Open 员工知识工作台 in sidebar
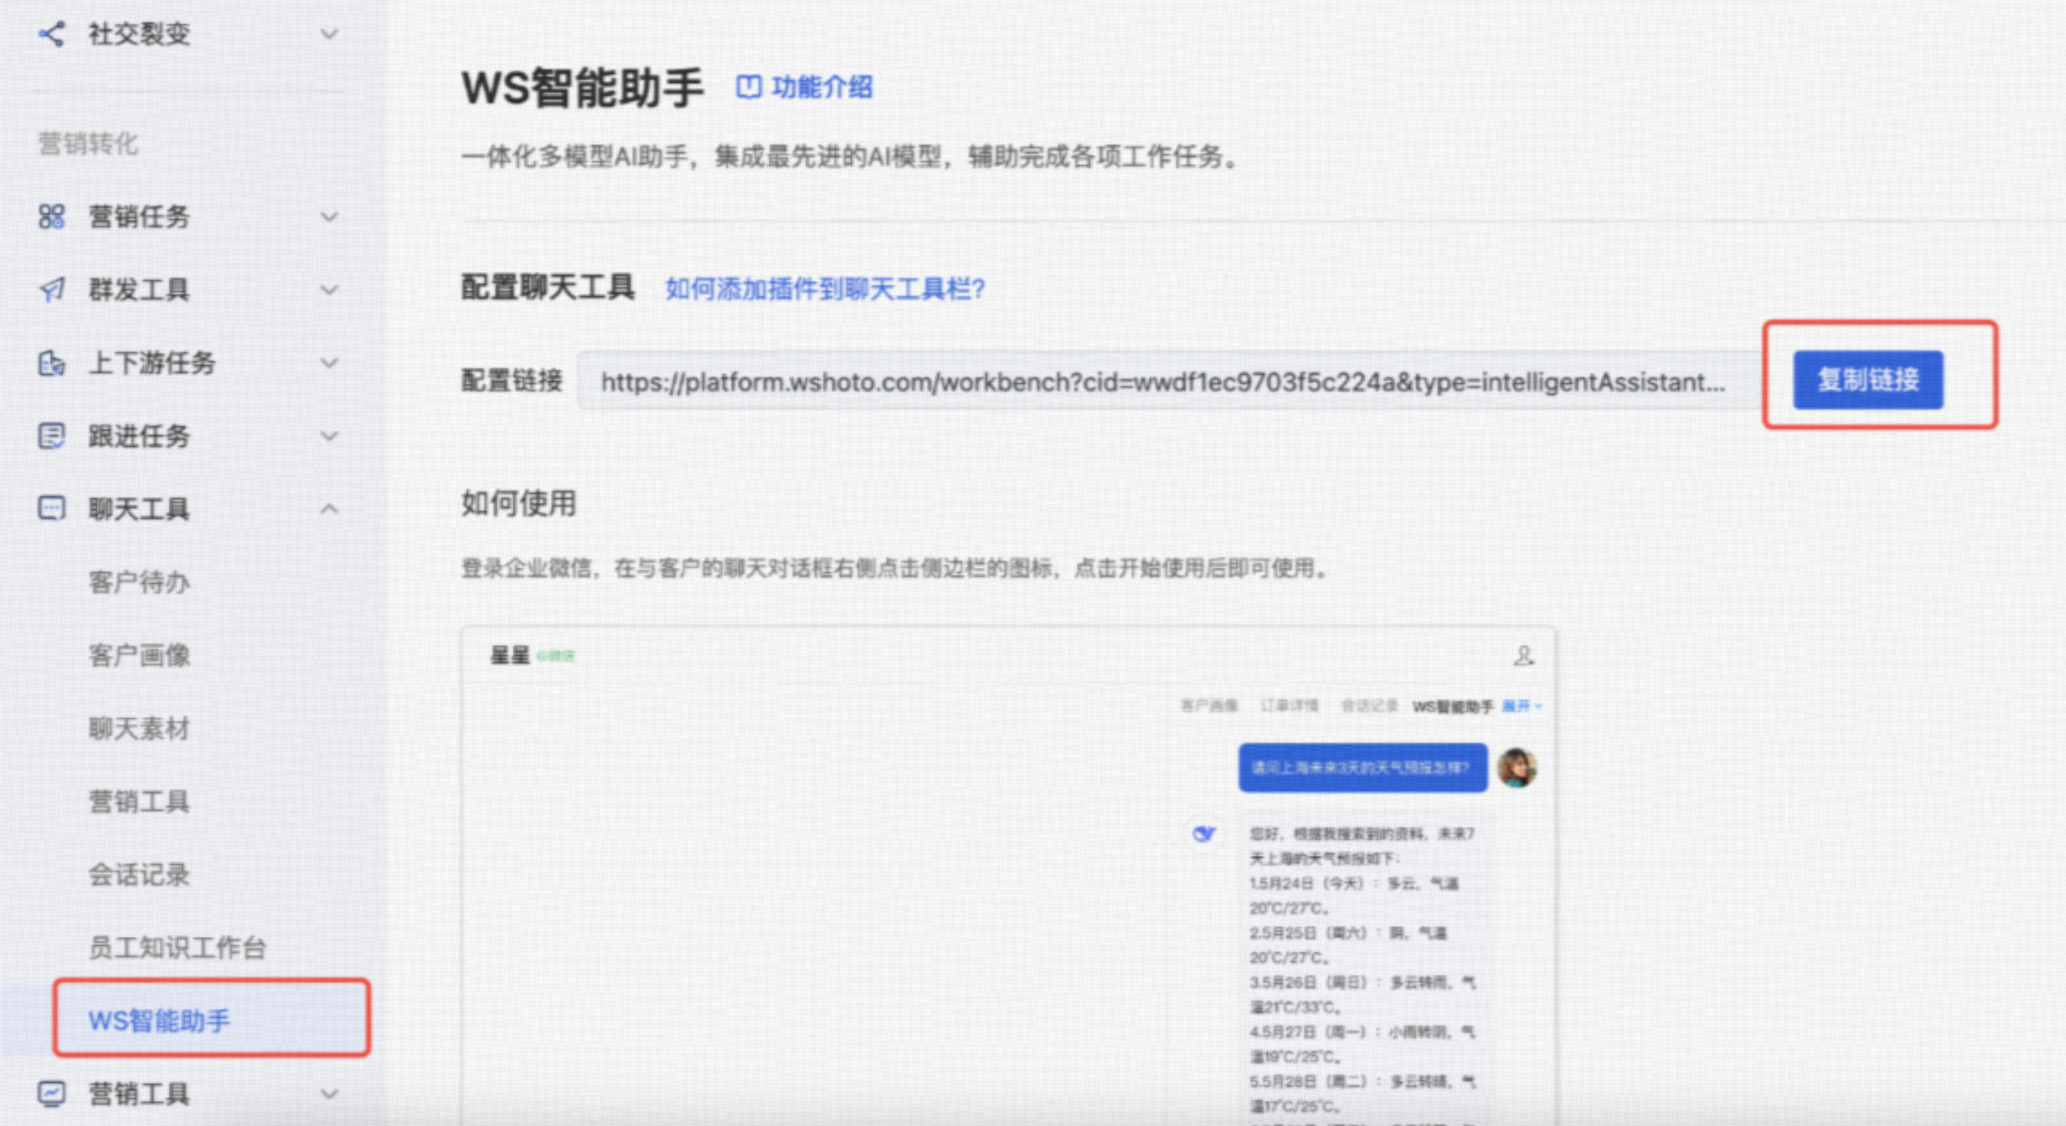The image size is (2066, 1126). point(177,947)
